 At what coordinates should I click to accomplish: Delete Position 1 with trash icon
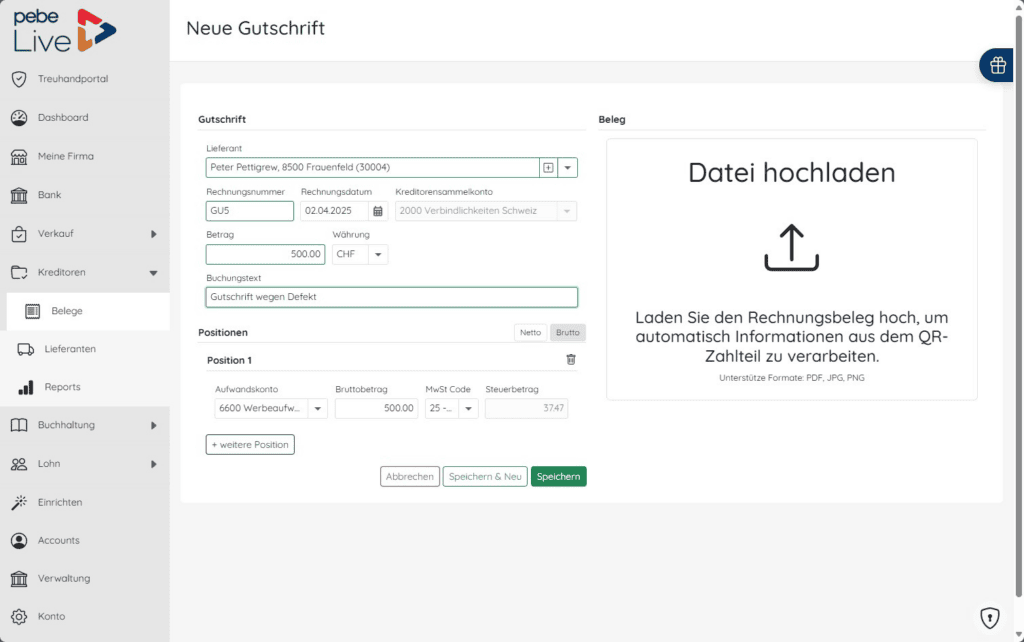tap(571, 360)
